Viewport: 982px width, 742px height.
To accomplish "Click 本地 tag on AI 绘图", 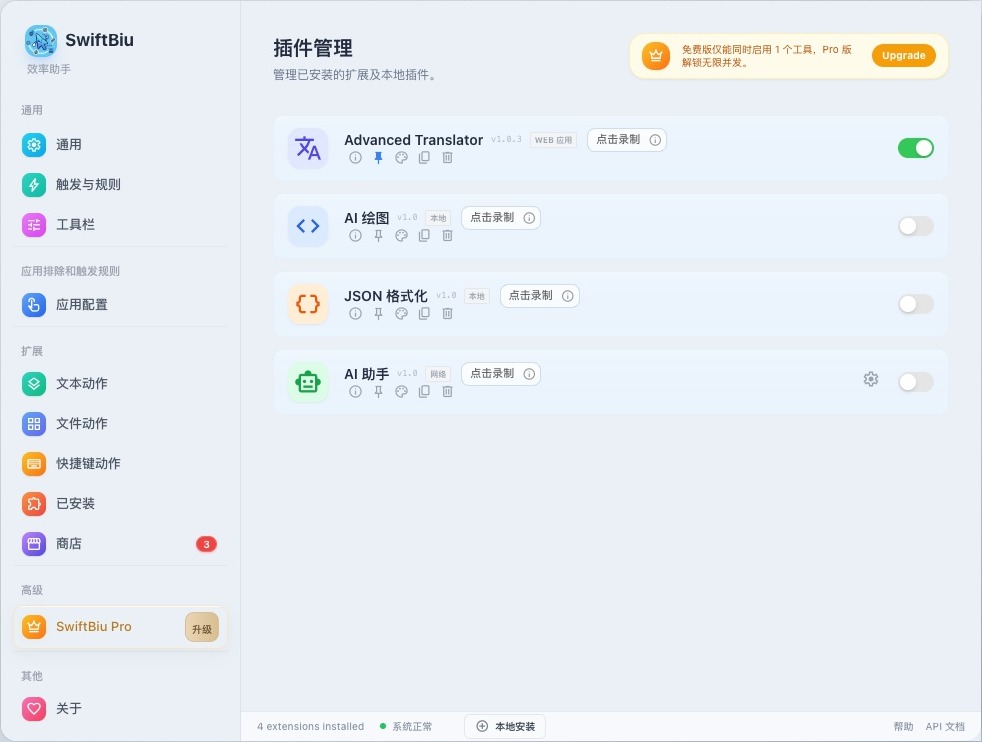I will pyautogui.click(x=438, y=218).
